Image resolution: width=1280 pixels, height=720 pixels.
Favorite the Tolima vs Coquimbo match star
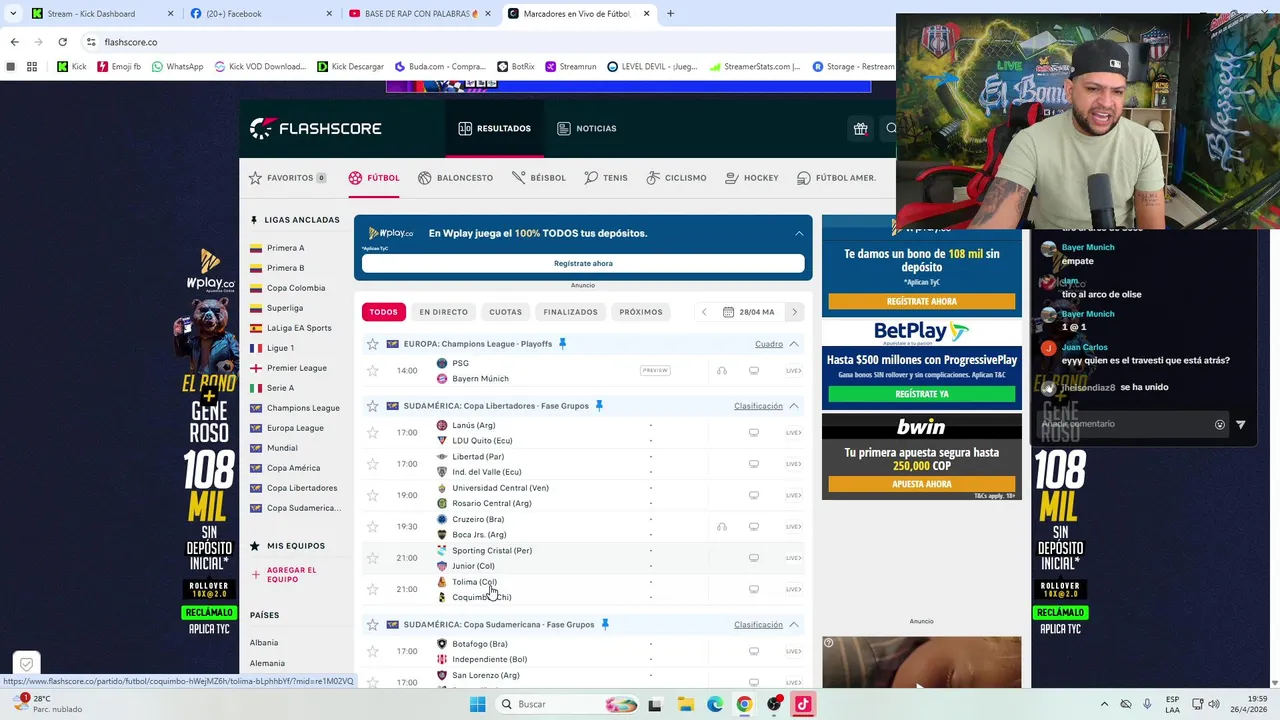pyautogui.click(x=373, y=589)
